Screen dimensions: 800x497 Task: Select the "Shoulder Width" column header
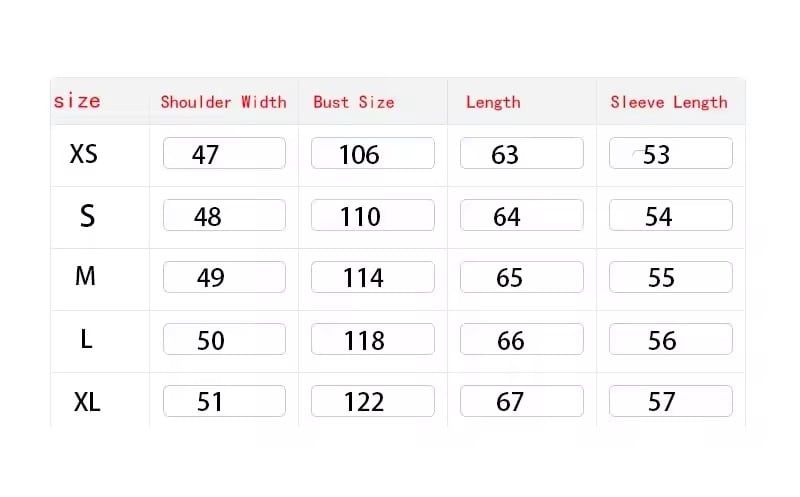click(x=223, y=102)
